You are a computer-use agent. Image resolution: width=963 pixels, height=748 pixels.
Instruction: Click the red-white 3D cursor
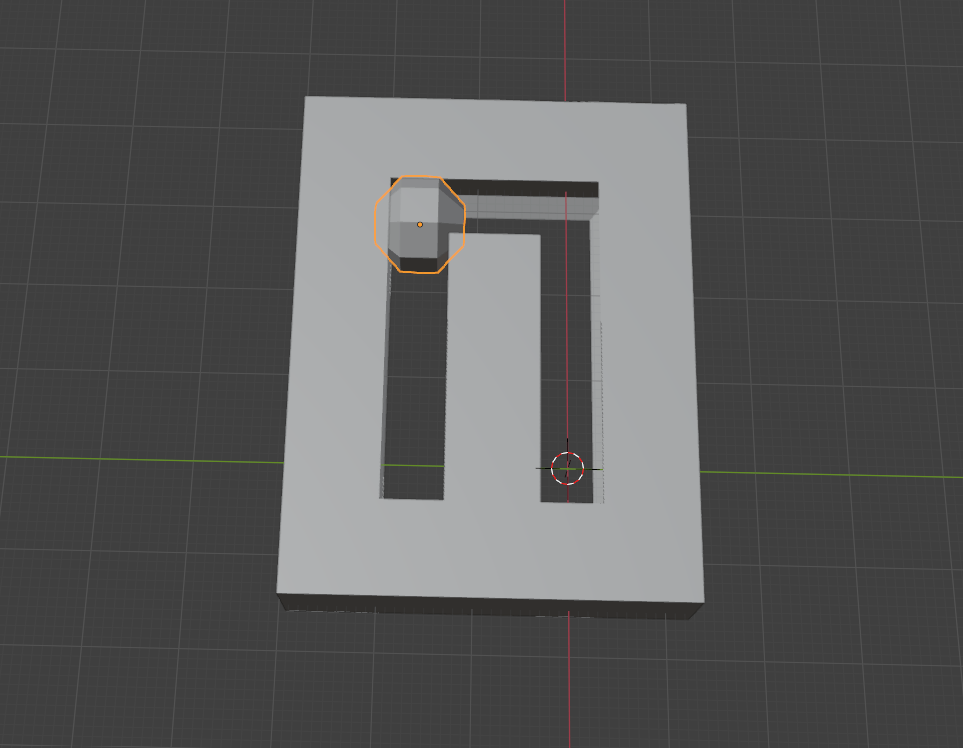[567, 467]
